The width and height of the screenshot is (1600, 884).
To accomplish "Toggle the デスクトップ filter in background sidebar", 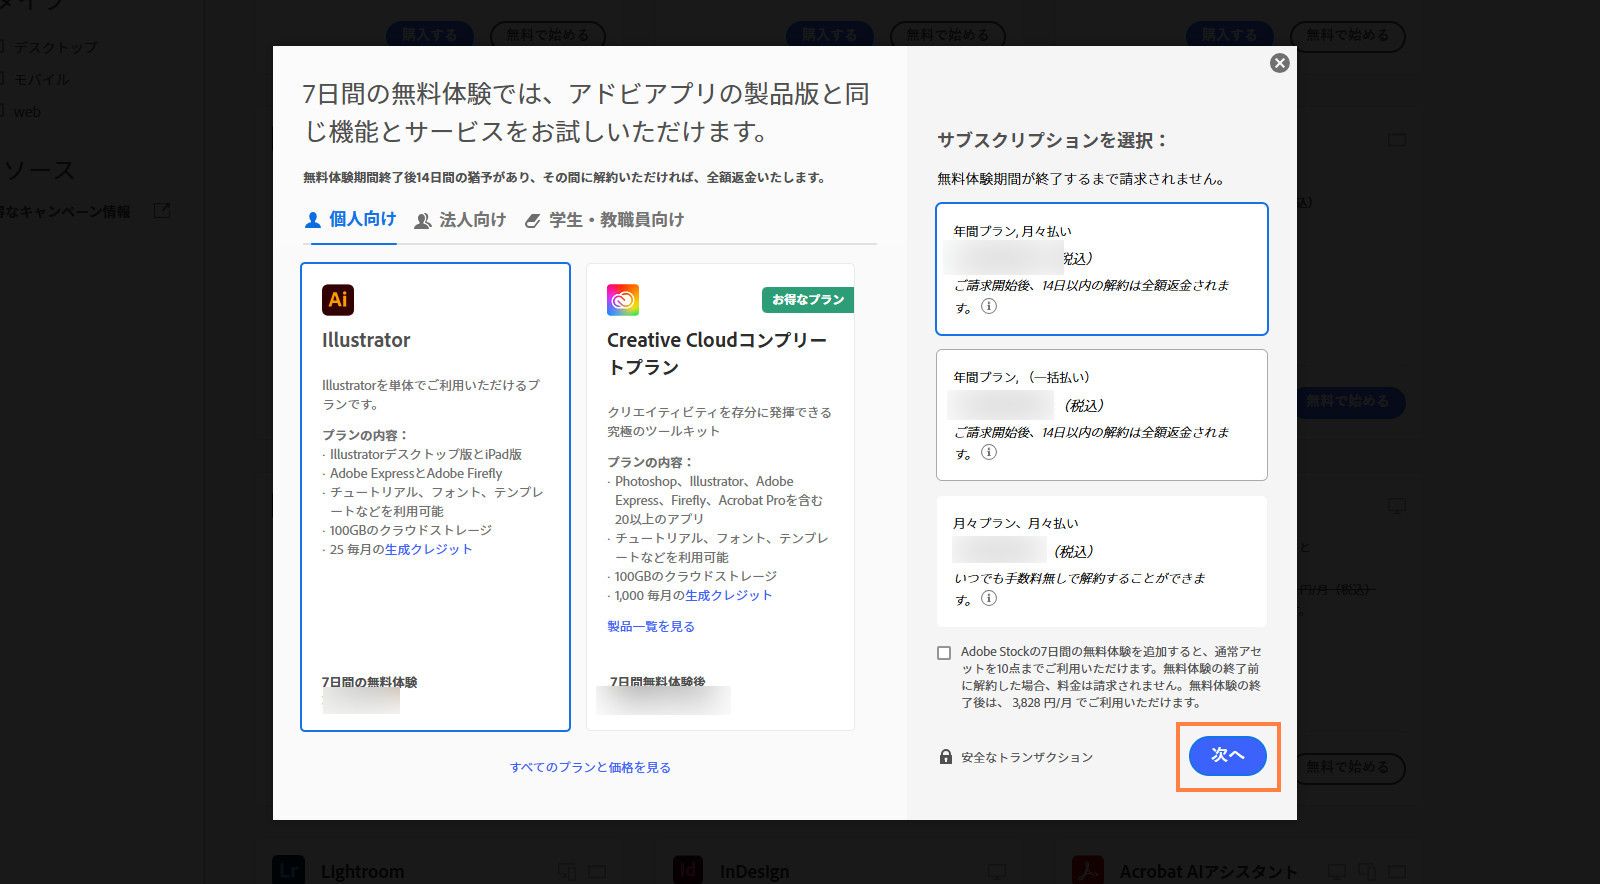I will [x=3, y=47].
